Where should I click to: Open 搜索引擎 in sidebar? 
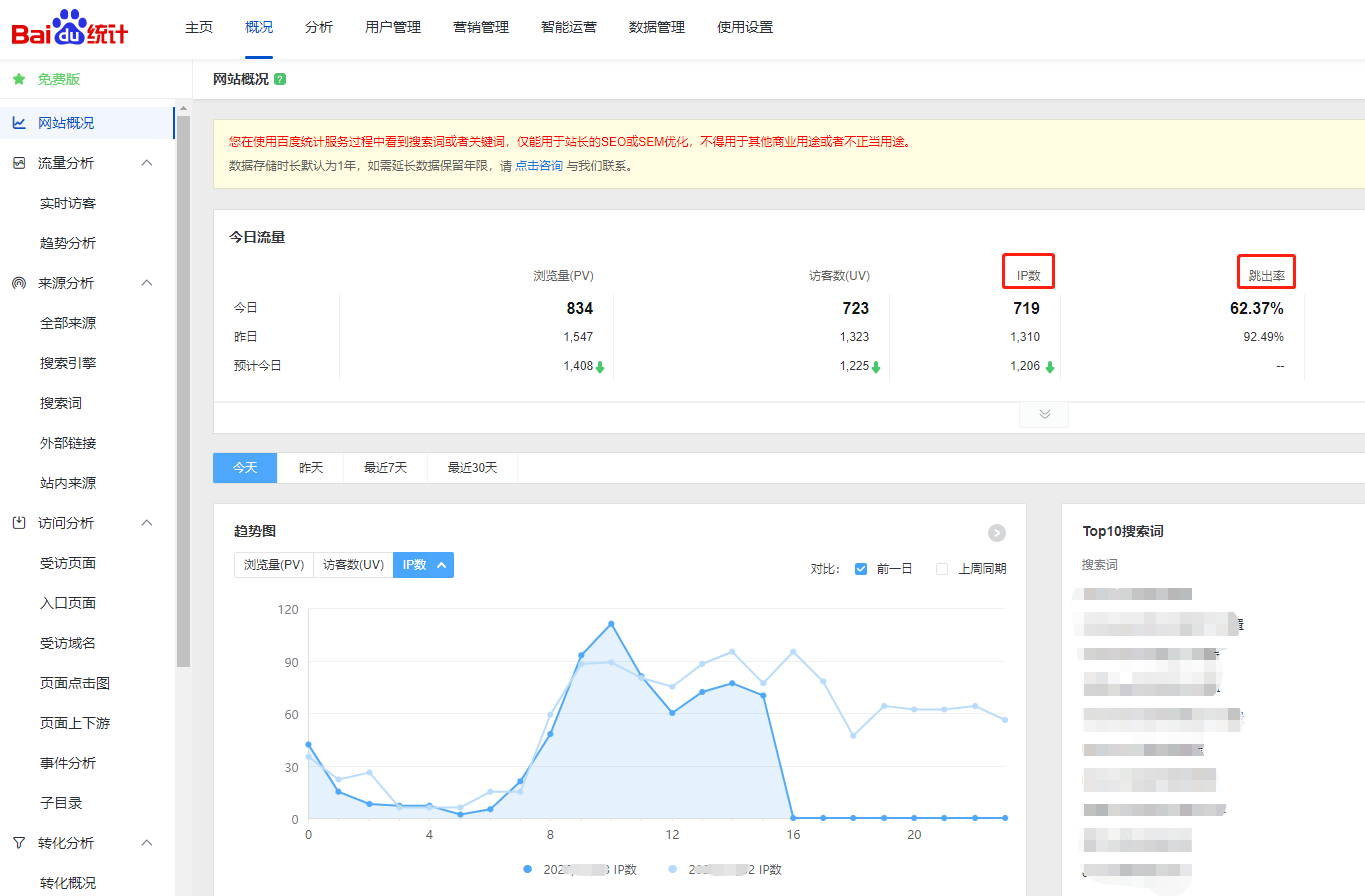[x=68, y=363]
